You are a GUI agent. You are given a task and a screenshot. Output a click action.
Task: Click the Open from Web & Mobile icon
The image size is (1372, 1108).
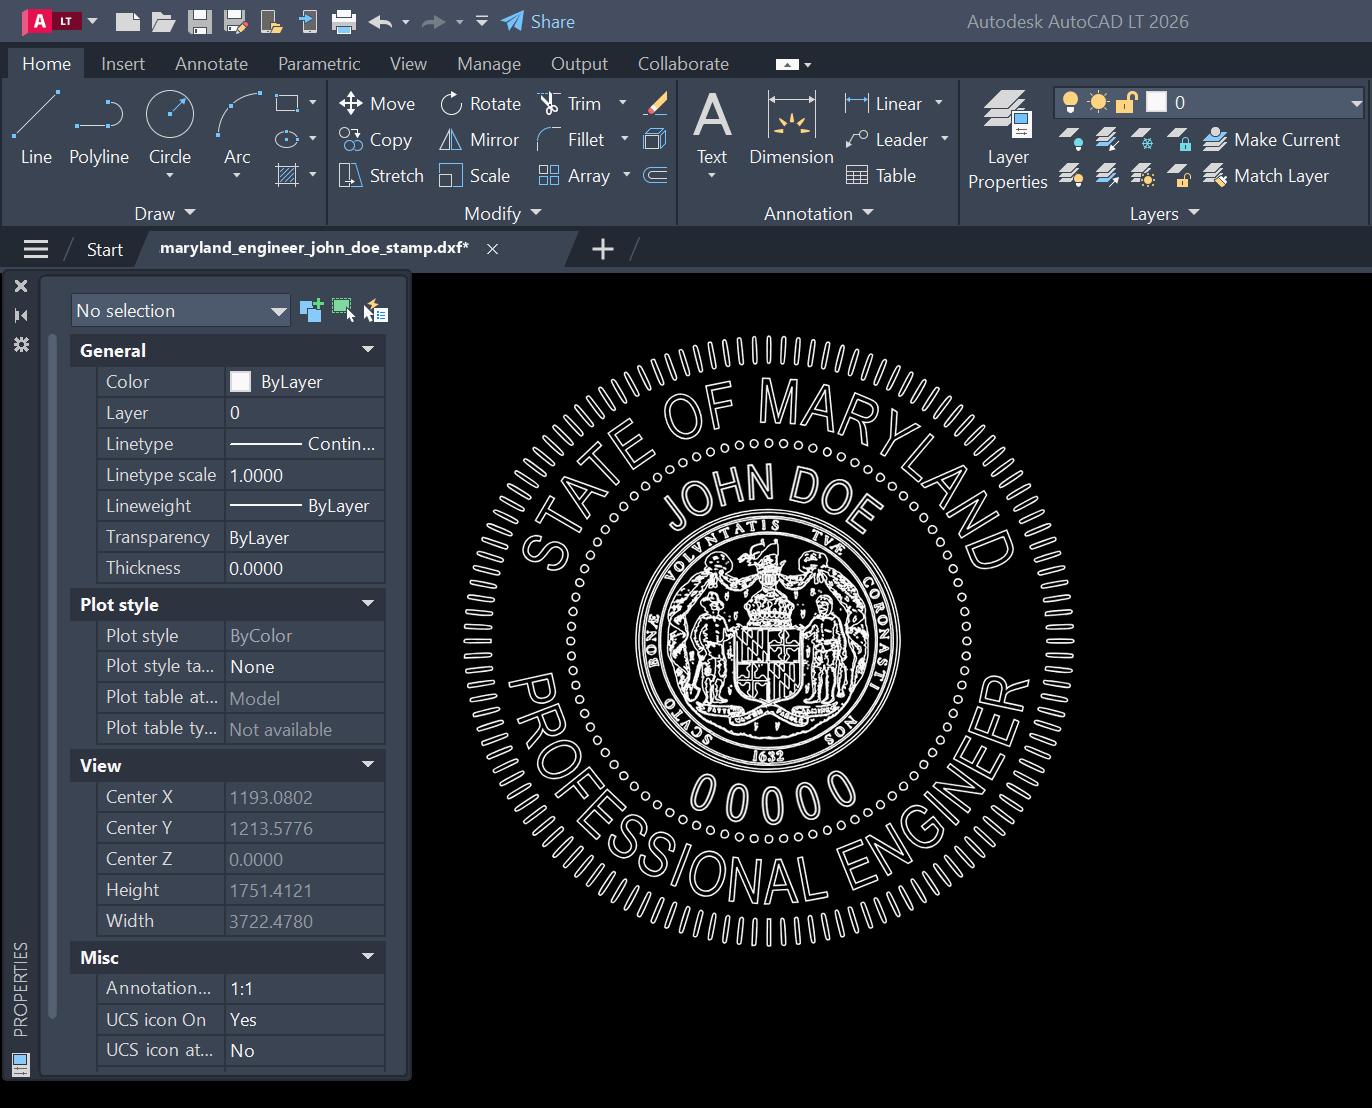coord(271,21)
